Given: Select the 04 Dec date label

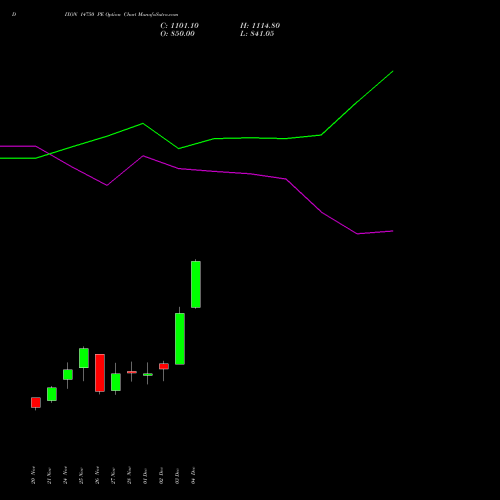Looking at the screenshot, I should [x=193, y=475].
